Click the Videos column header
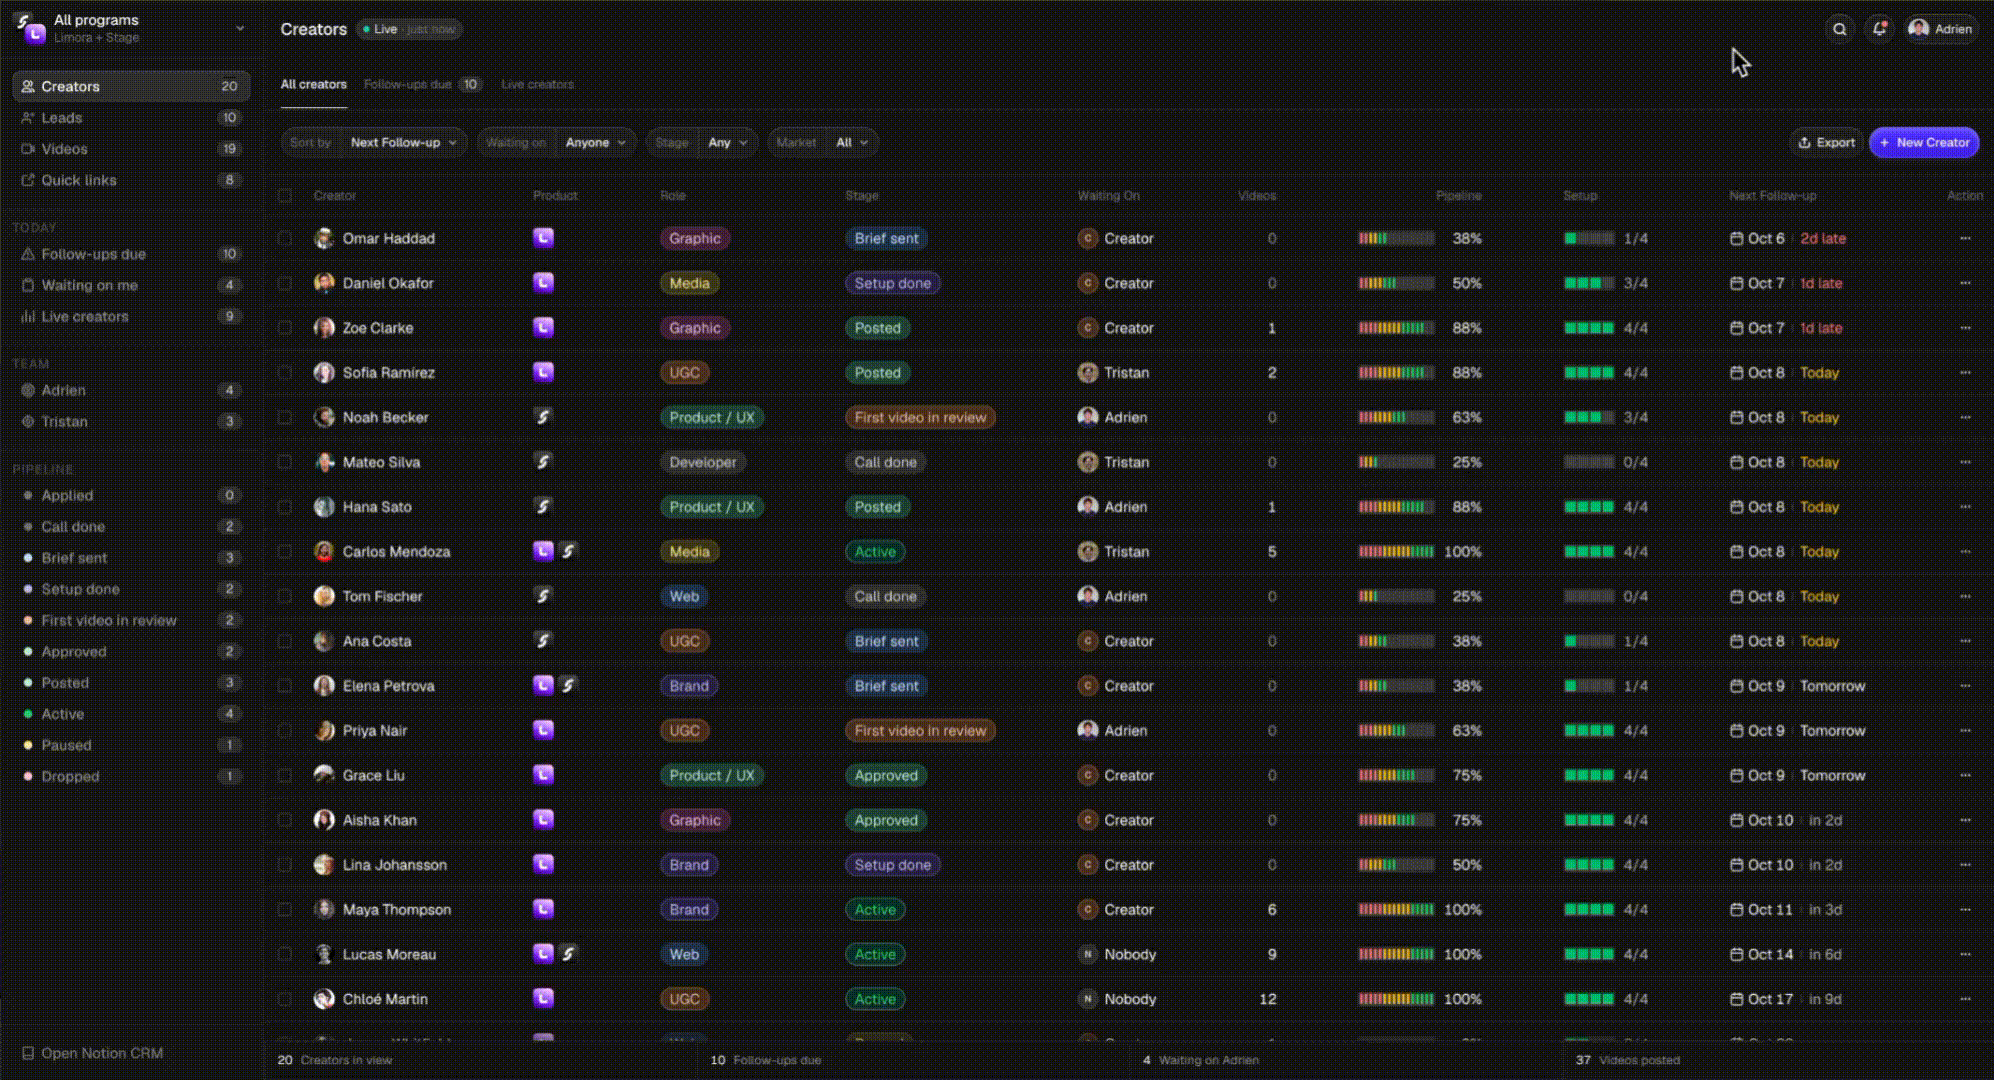 1256,195
